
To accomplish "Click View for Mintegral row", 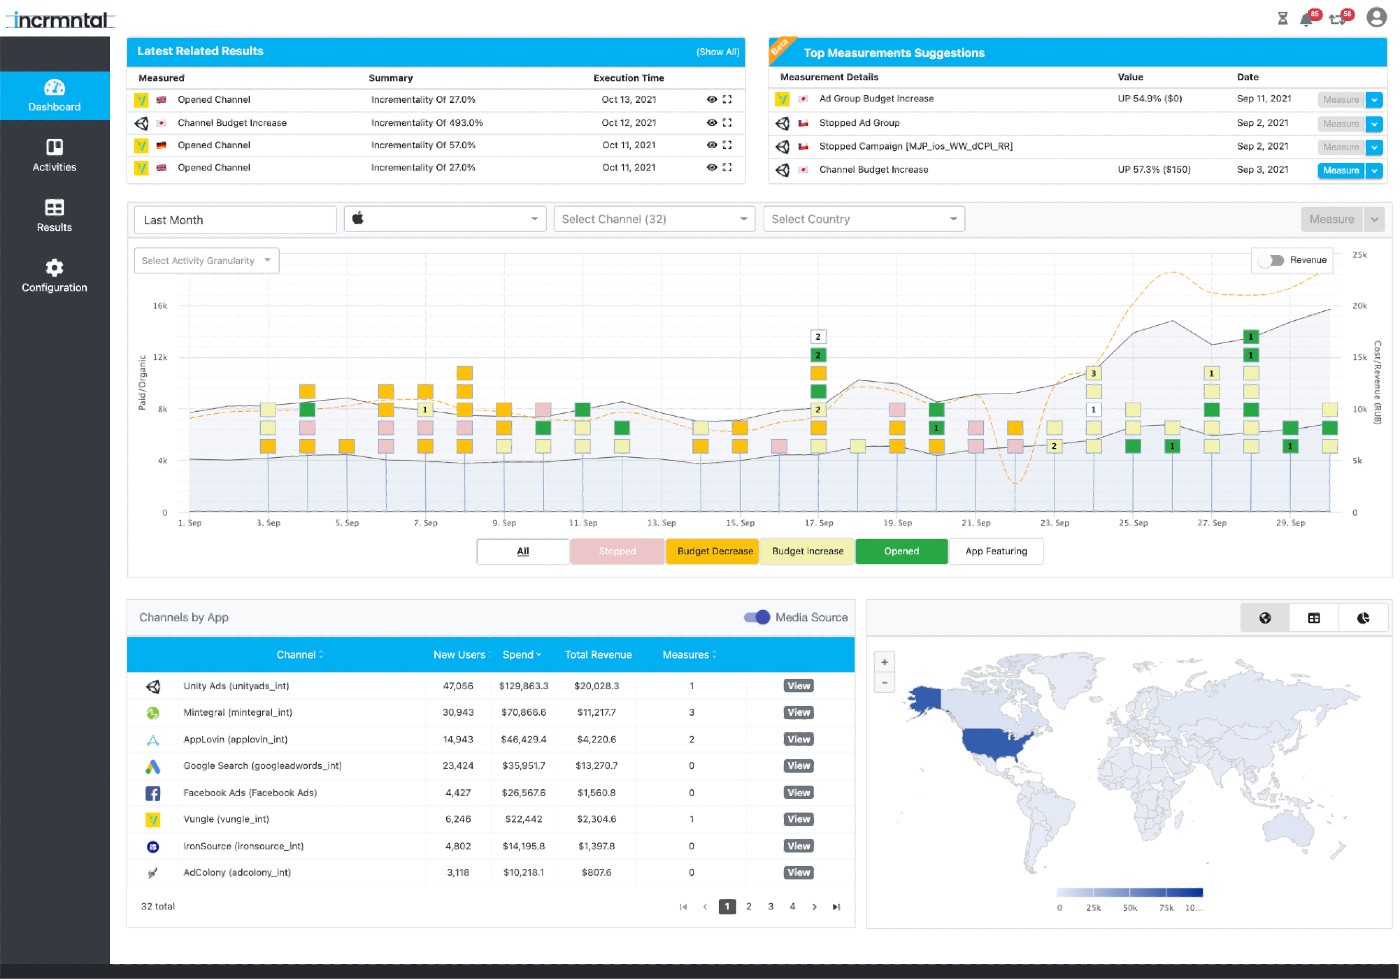I will 798,713.
